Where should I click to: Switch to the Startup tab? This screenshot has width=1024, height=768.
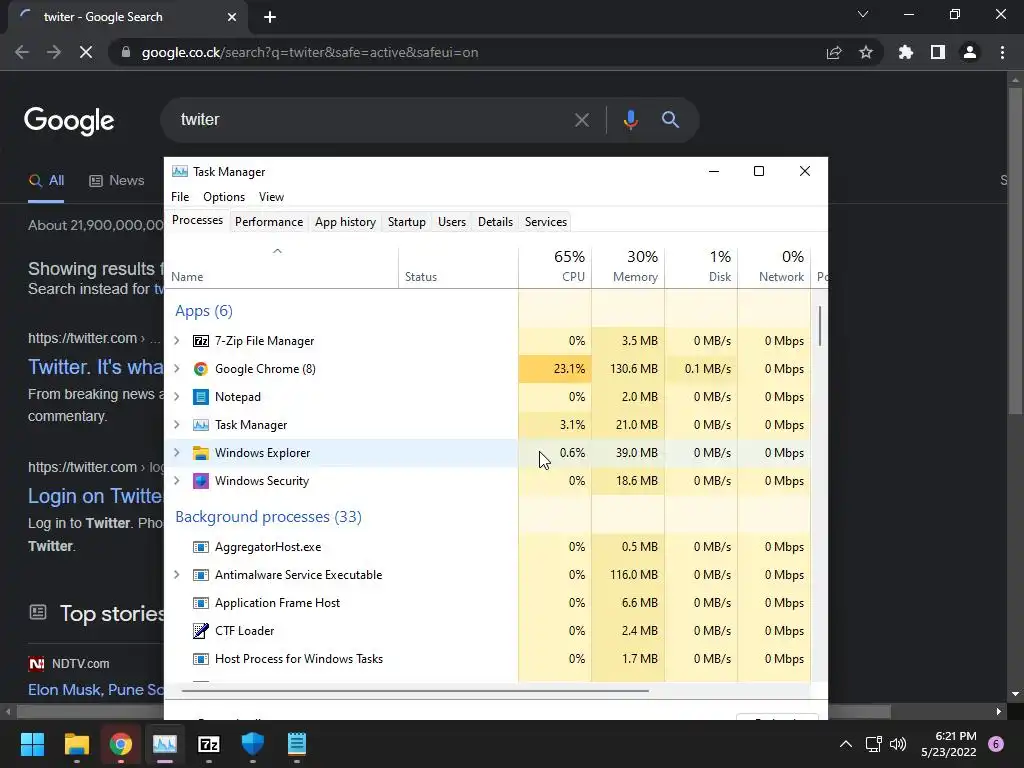pos(407,222)
